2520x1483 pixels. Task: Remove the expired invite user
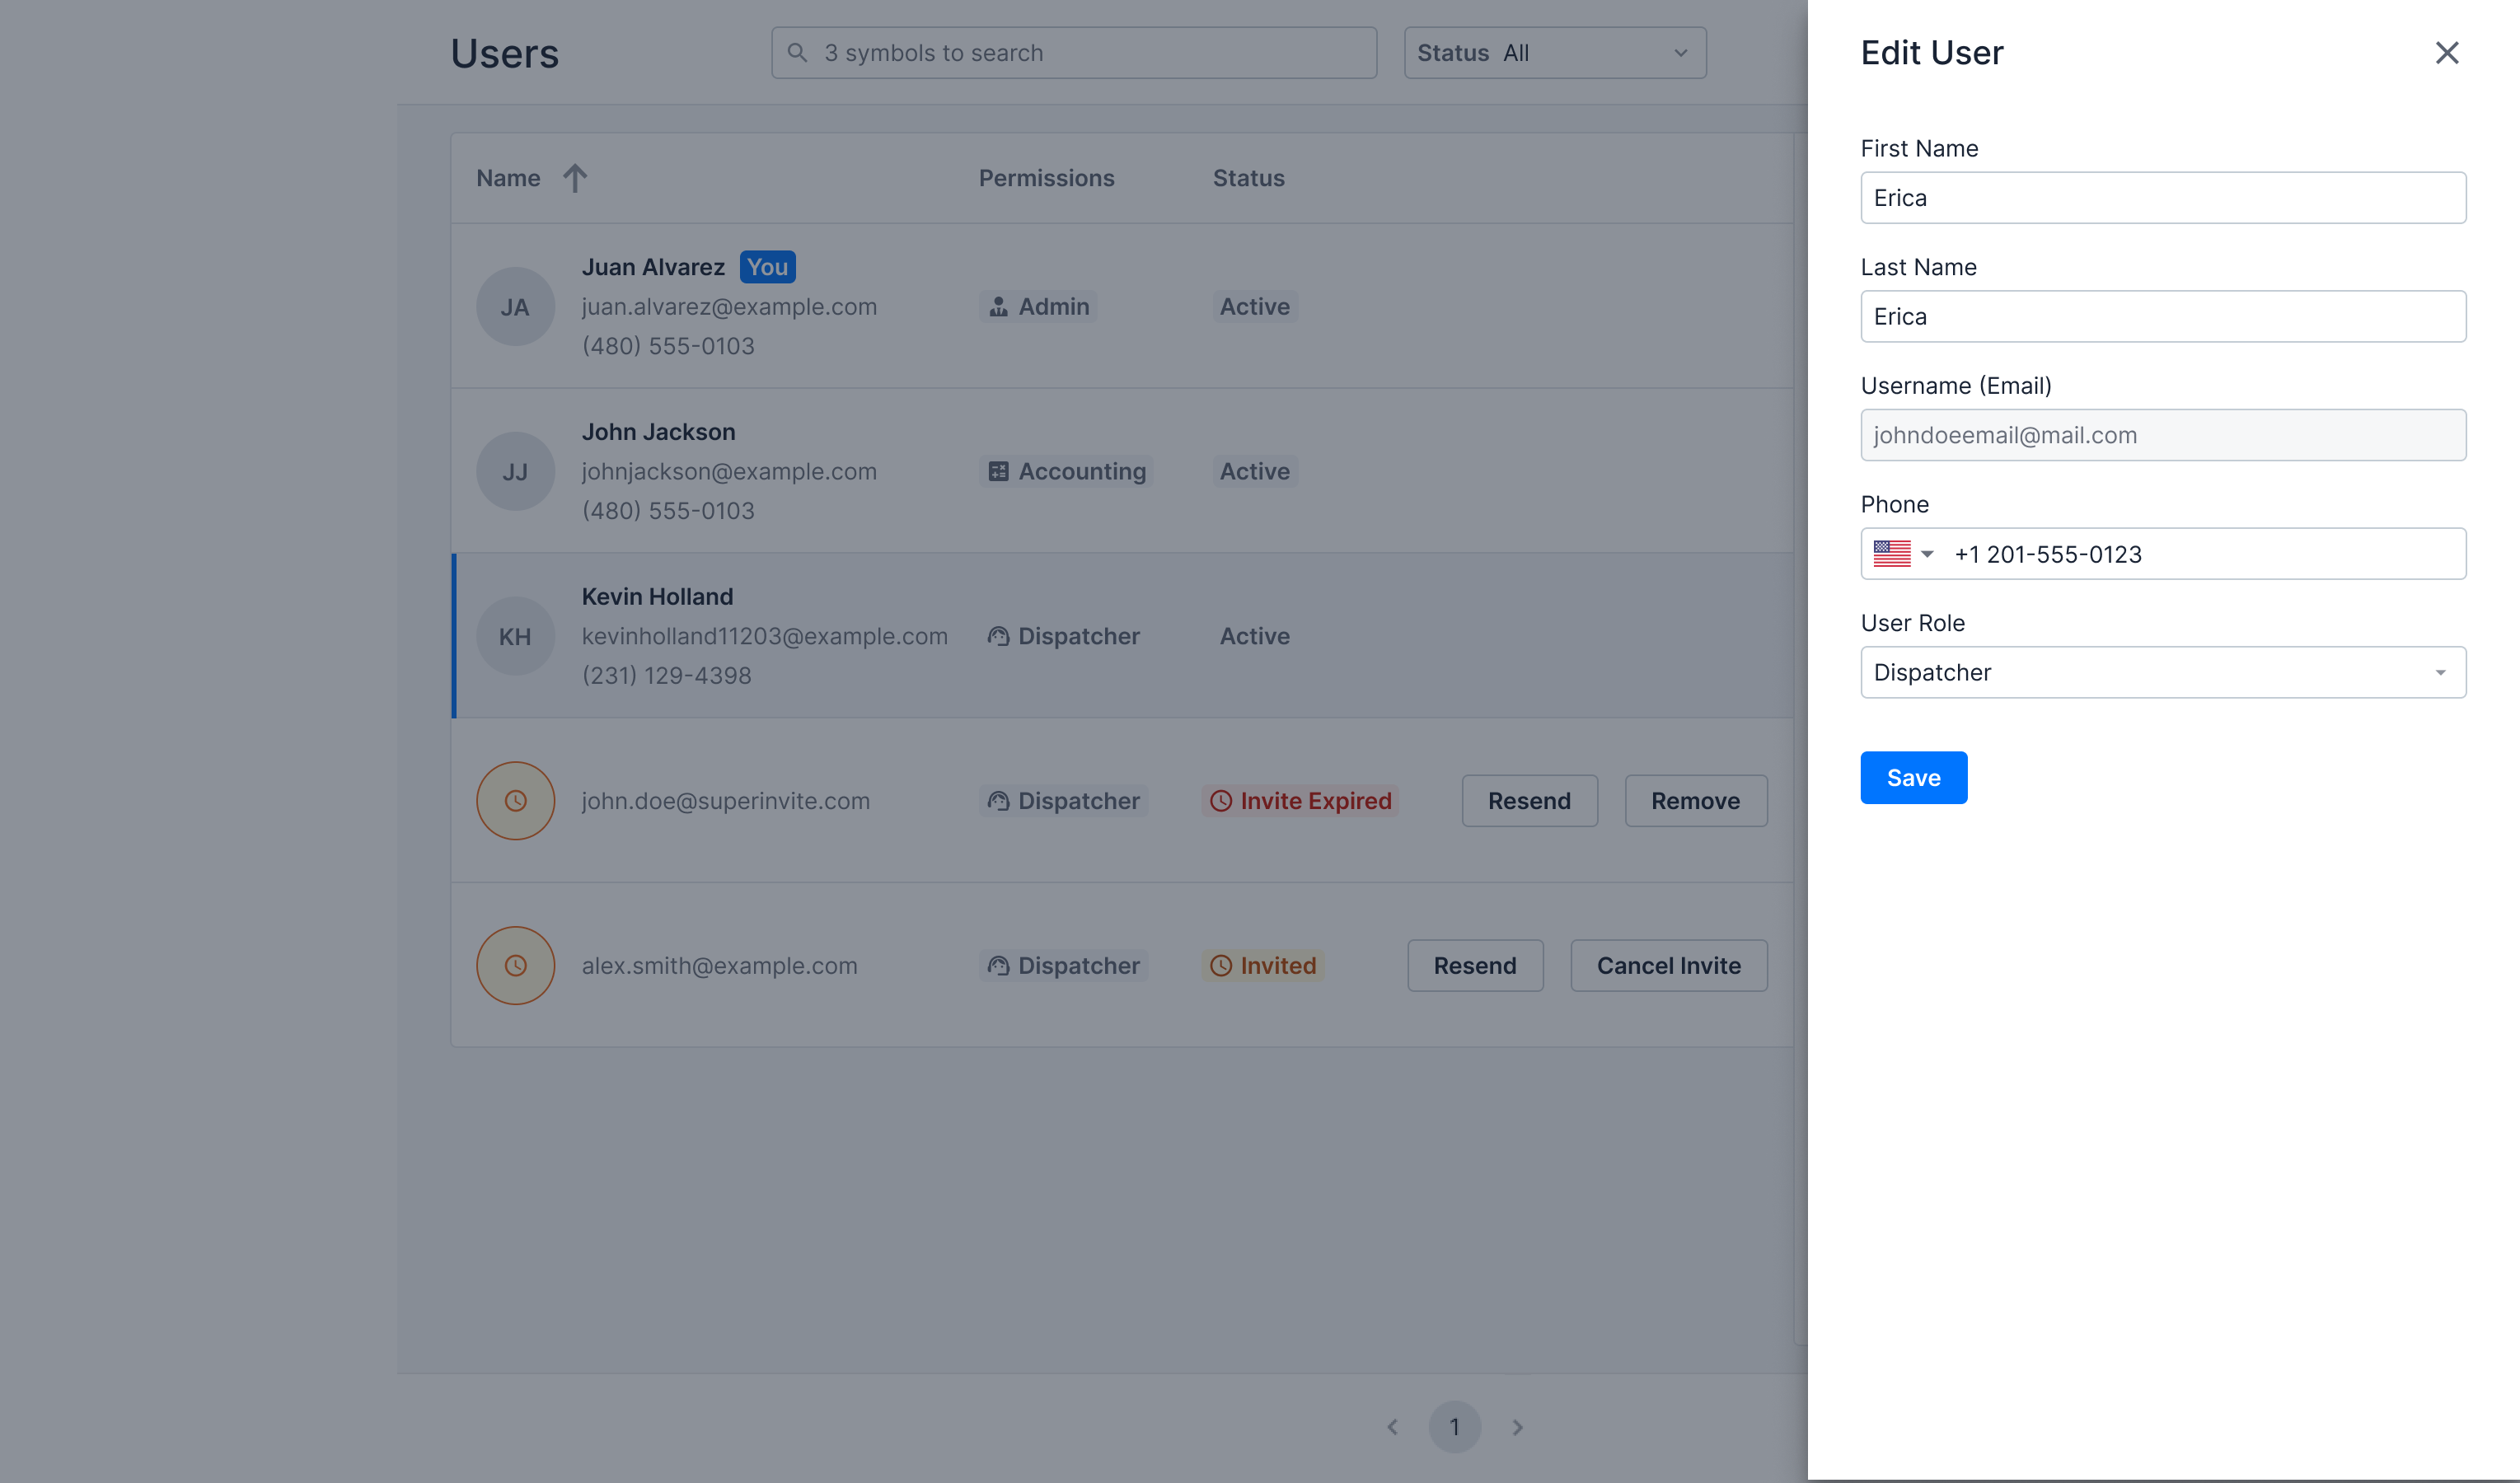pos(1696,800)
